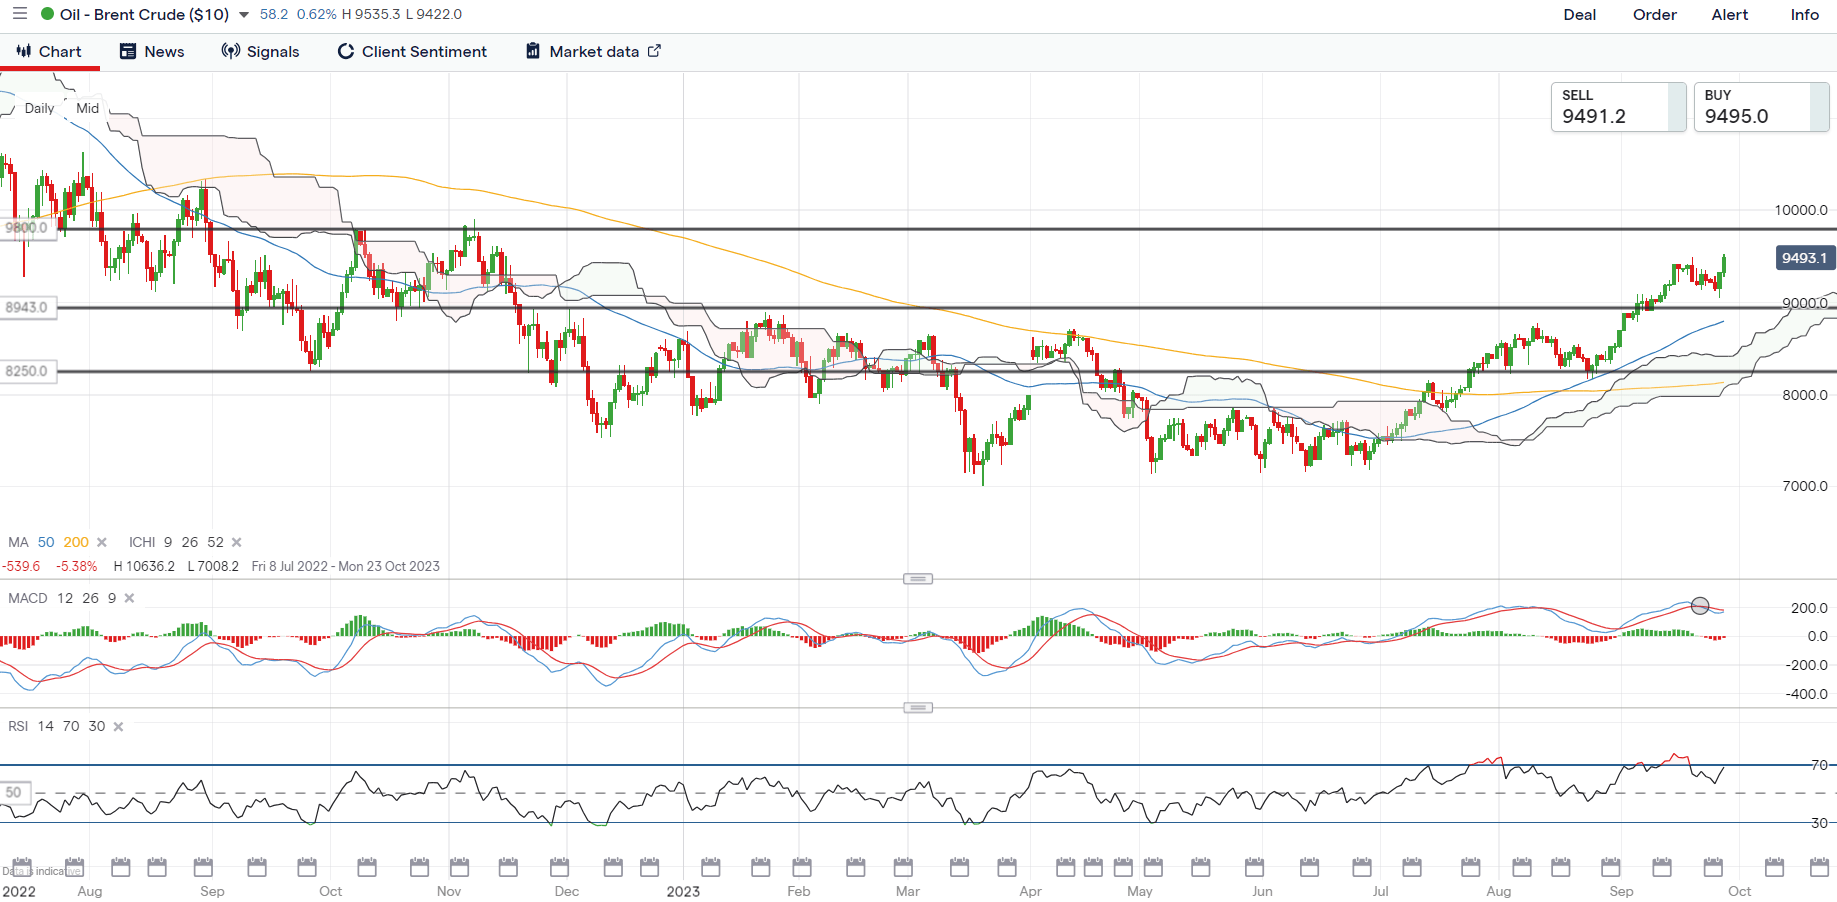Open MA indicator settings via MA label
Screen dimensions: 1837x902
click(x=18, y=542)
